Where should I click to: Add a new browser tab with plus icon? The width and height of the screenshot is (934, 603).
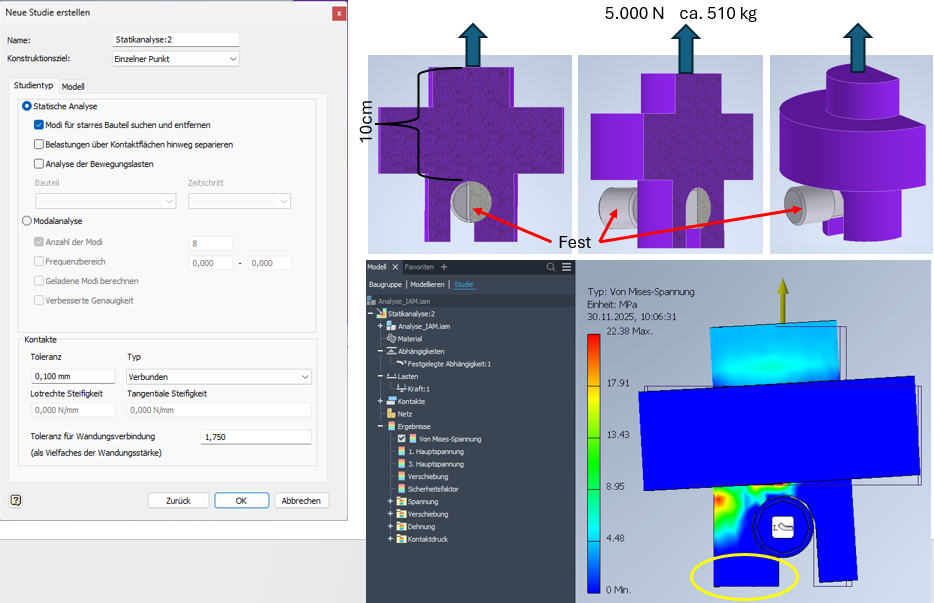tap(444, 267)
